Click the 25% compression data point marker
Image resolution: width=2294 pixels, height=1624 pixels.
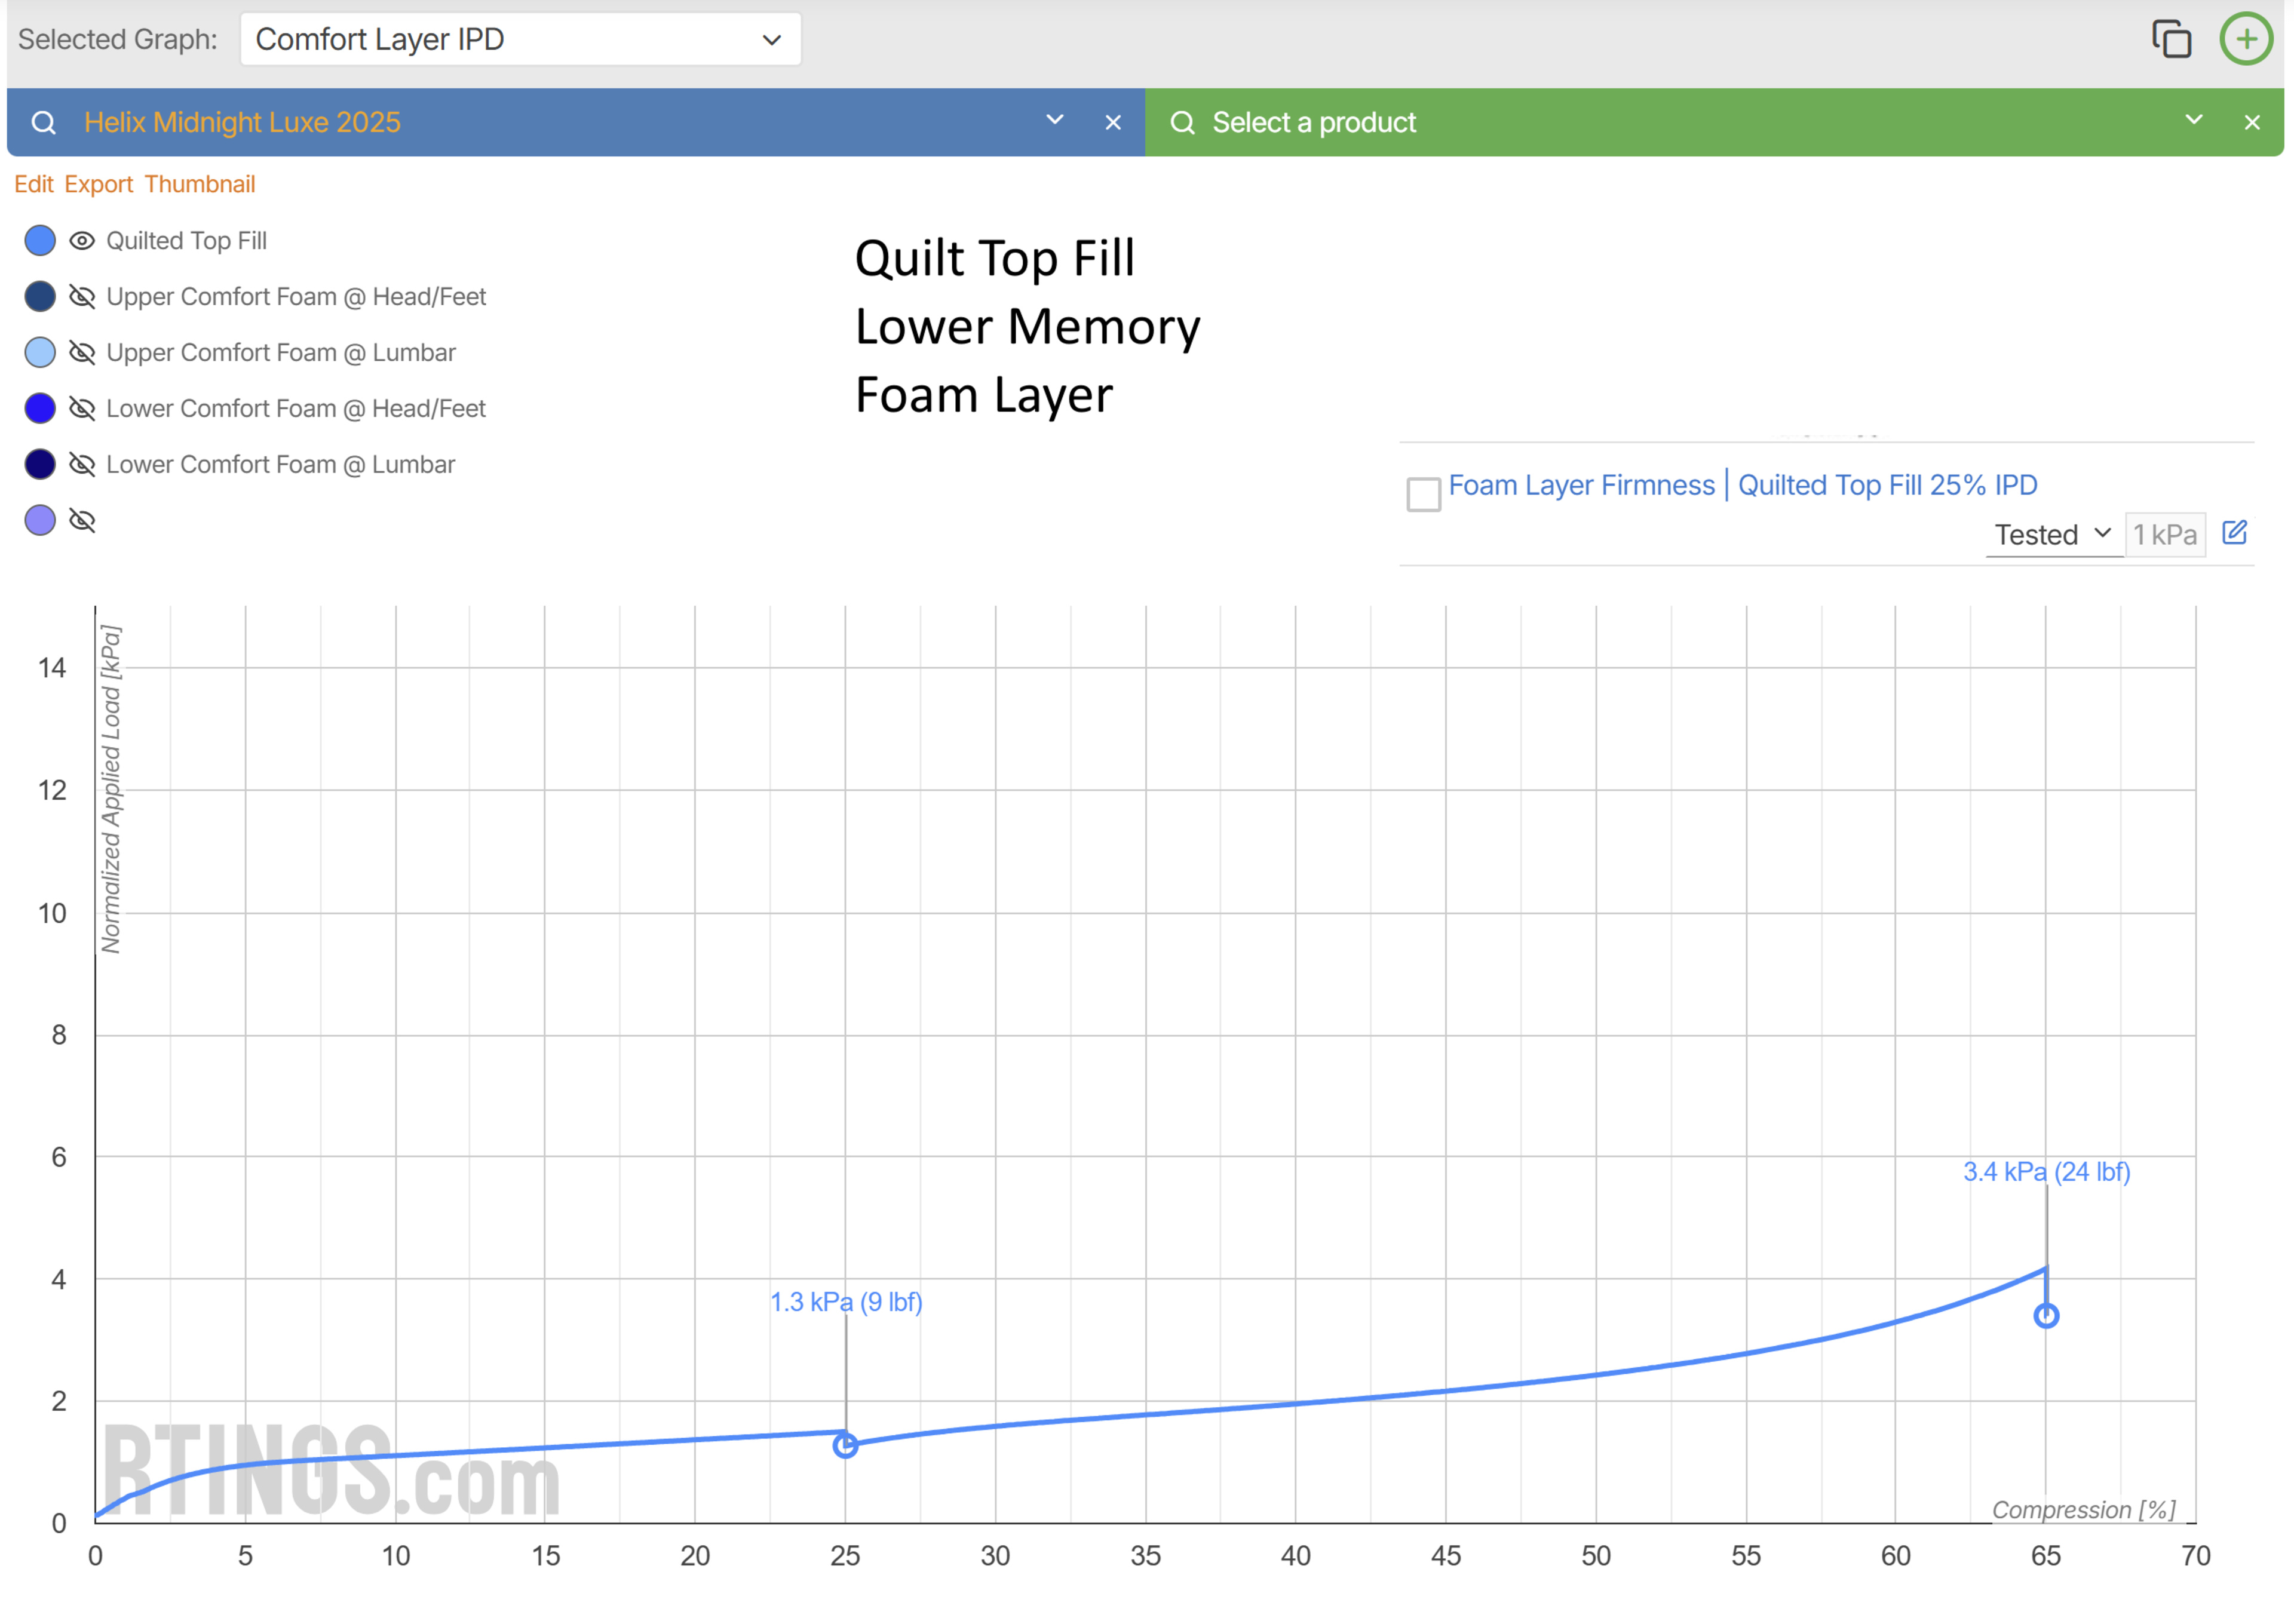tap(845, 1445)
